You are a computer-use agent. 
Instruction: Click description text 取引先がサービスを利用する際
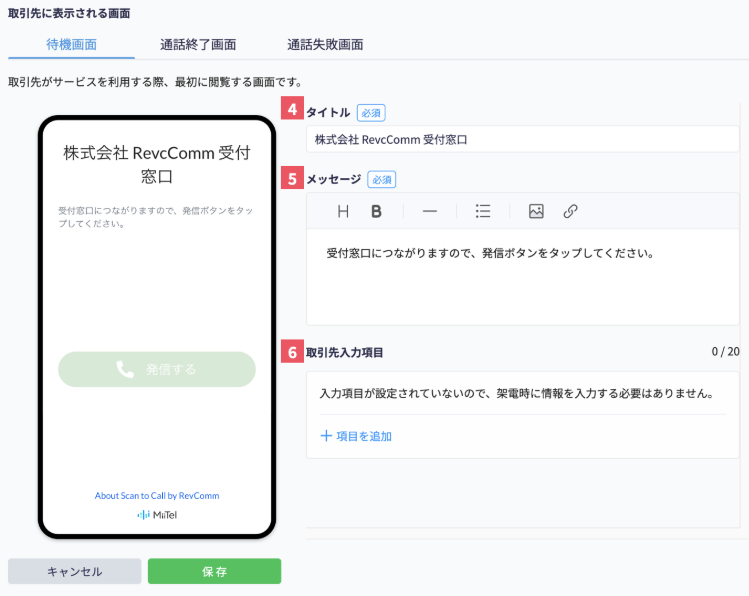pos(155,82)
